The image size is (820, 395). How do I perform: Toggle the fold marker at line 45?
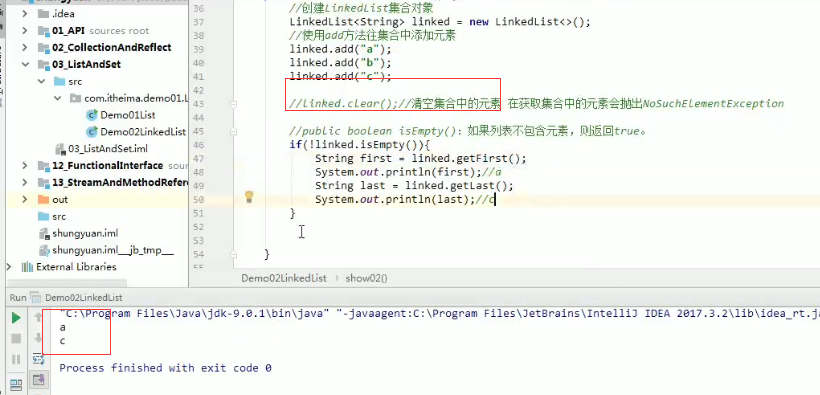pos(233,131)
